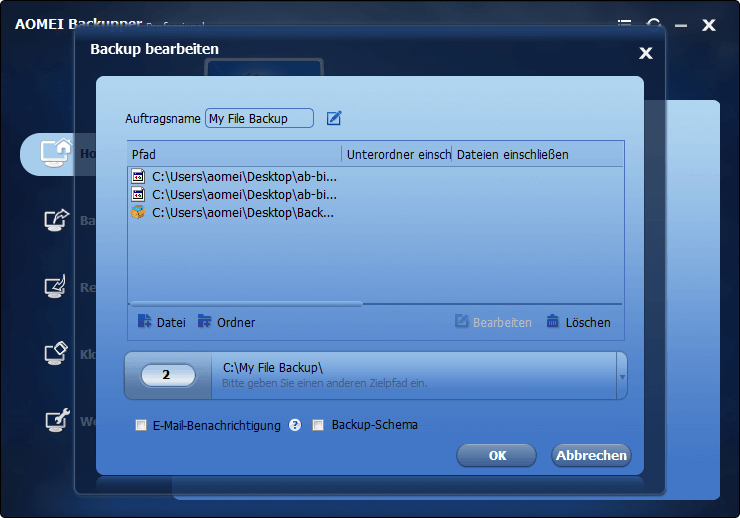
Task: Minimize the AOMEI Backupper window
Action: coord(681,25)
